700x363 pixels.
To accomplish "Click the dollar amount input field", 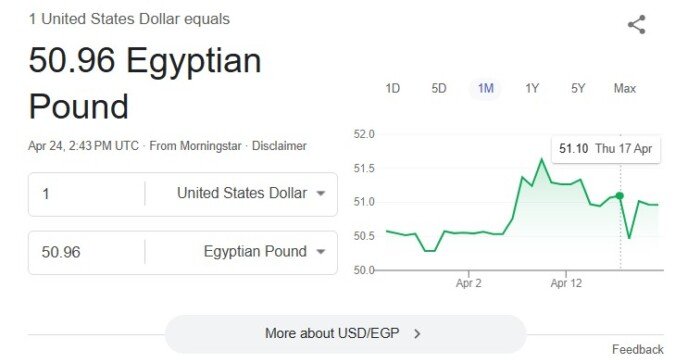I will coord(87,194).
